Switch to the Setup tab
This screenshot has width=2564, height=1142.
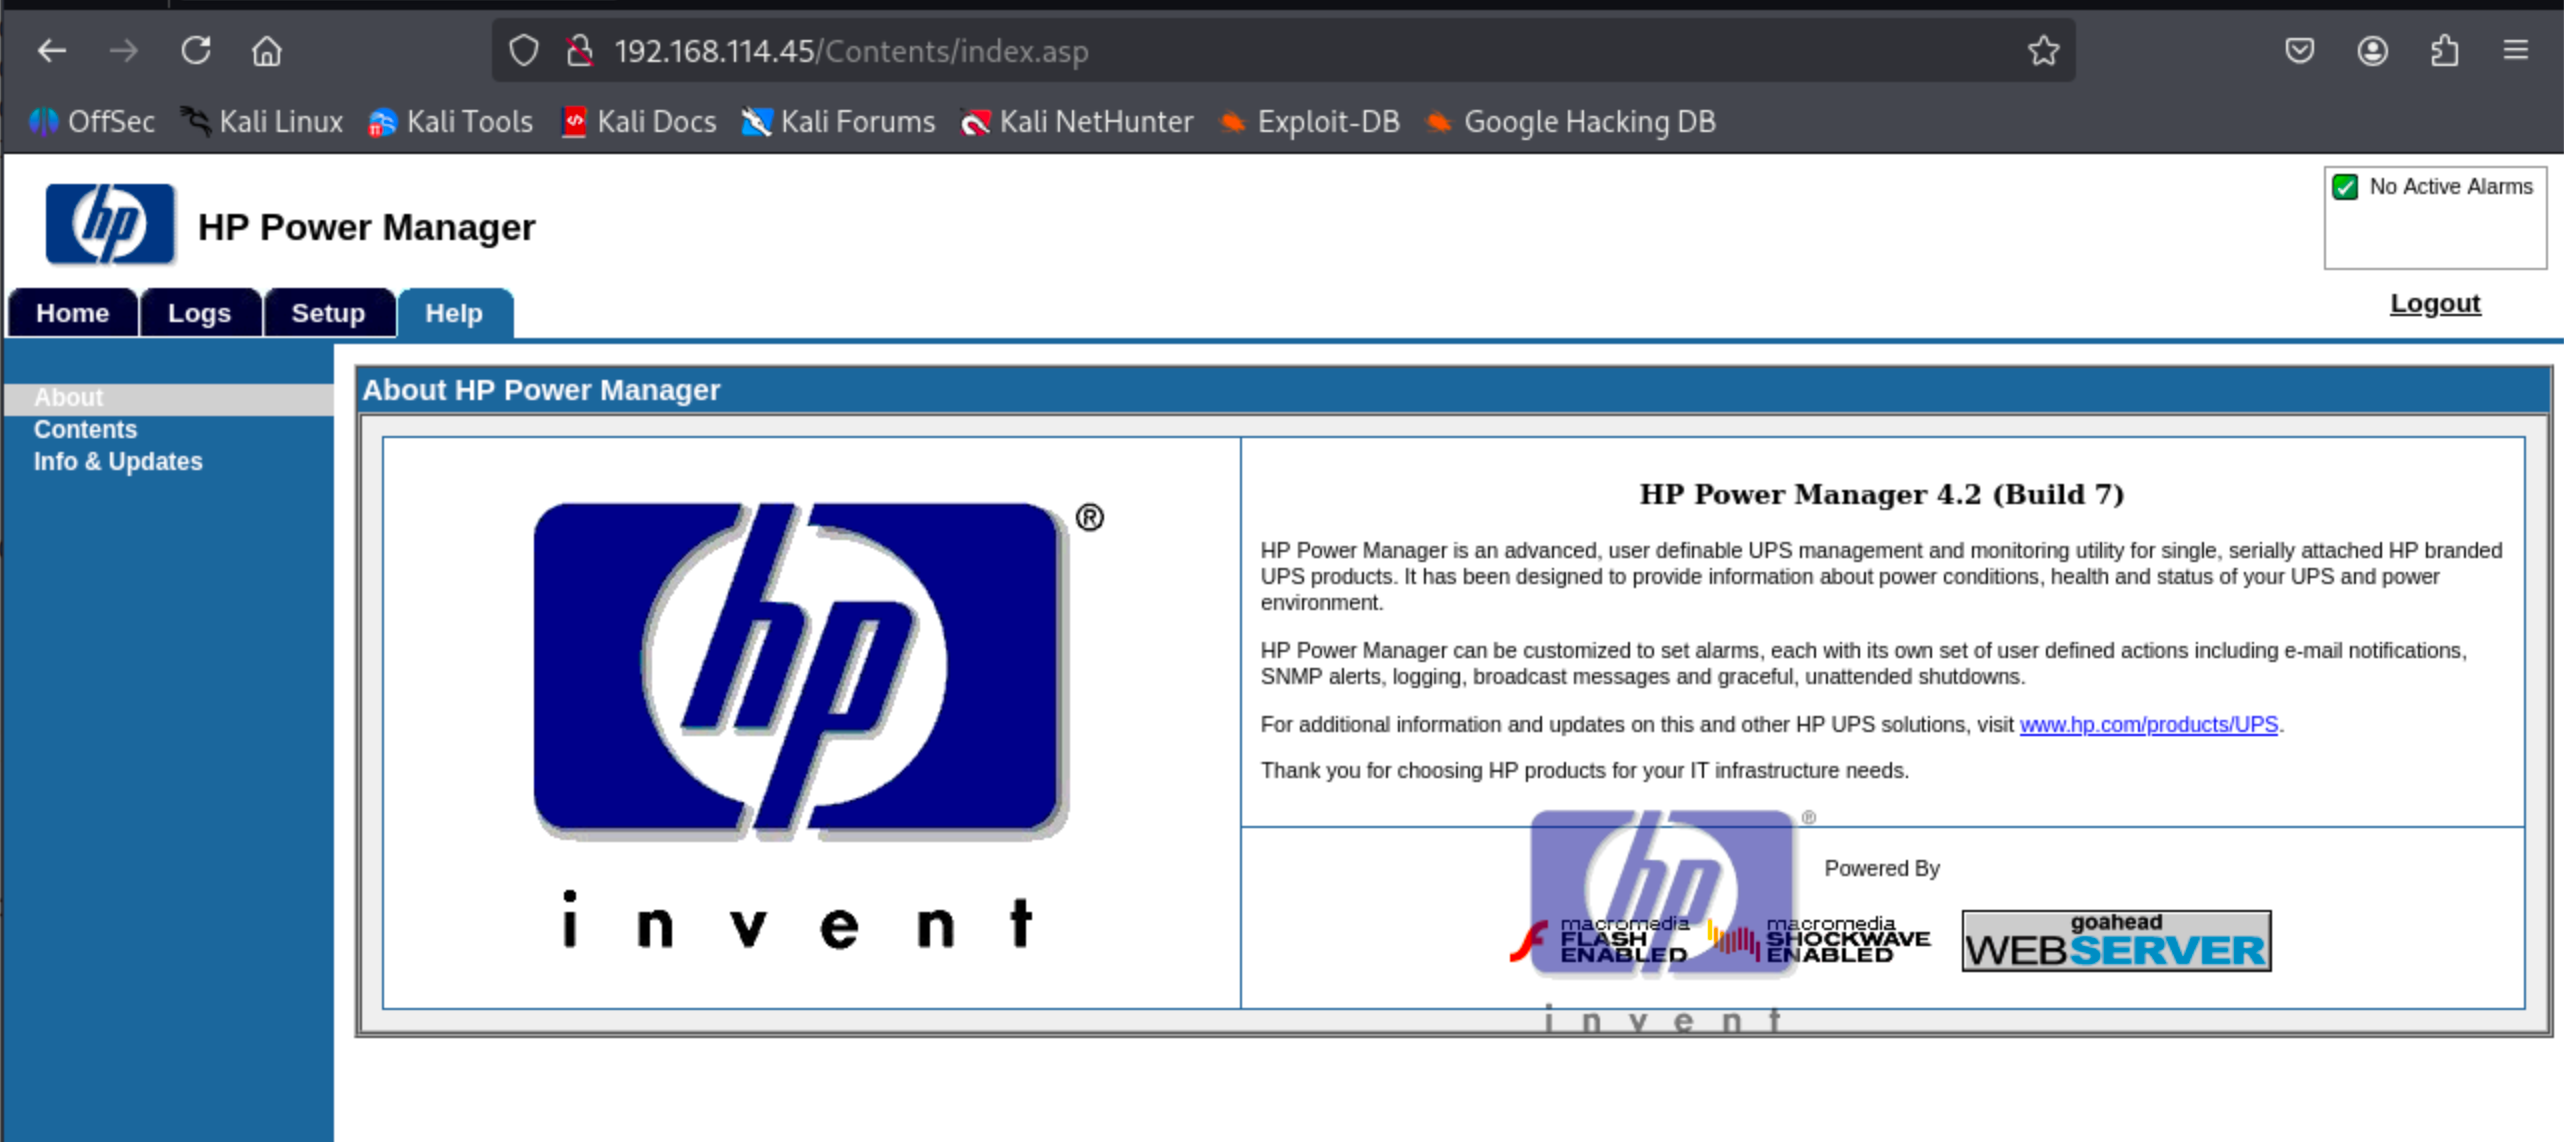coord(328,313)
